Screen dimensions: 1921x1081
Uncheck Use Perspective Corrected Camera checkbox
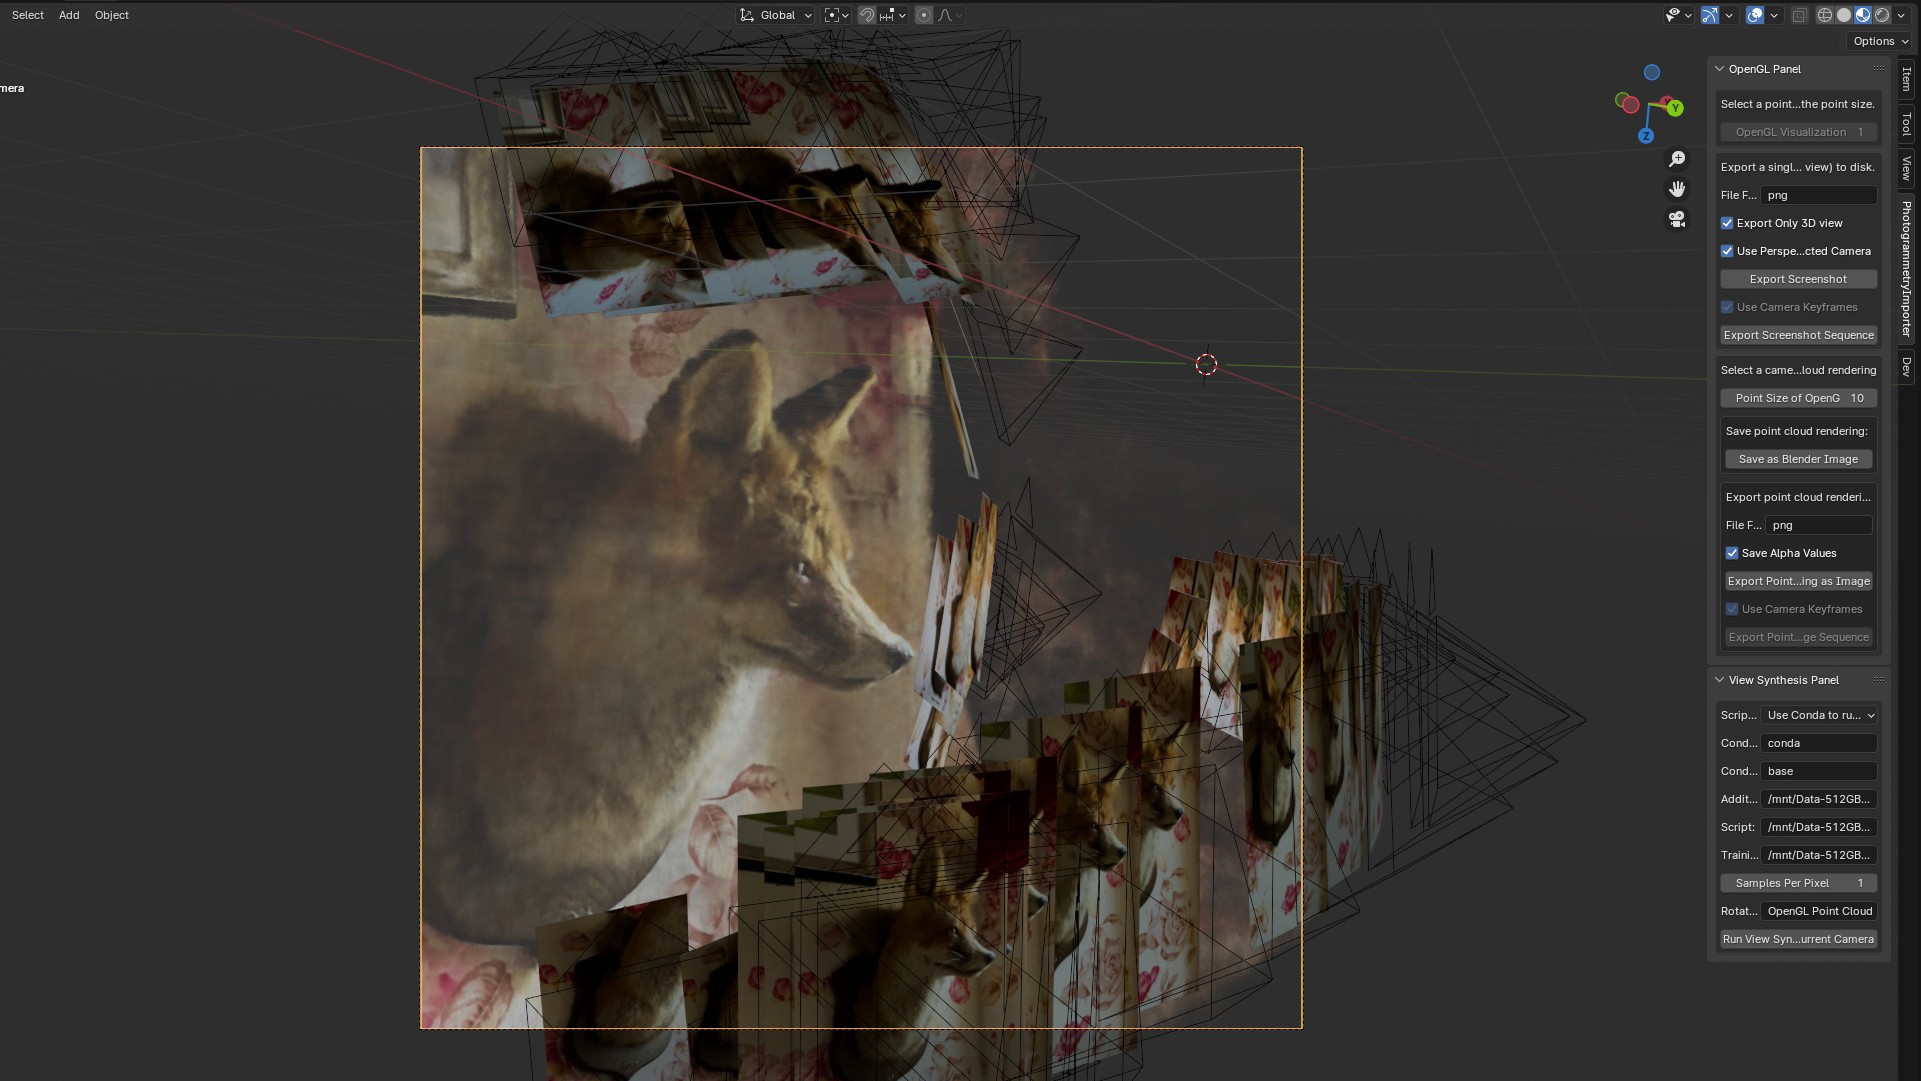coord(1727,251)
